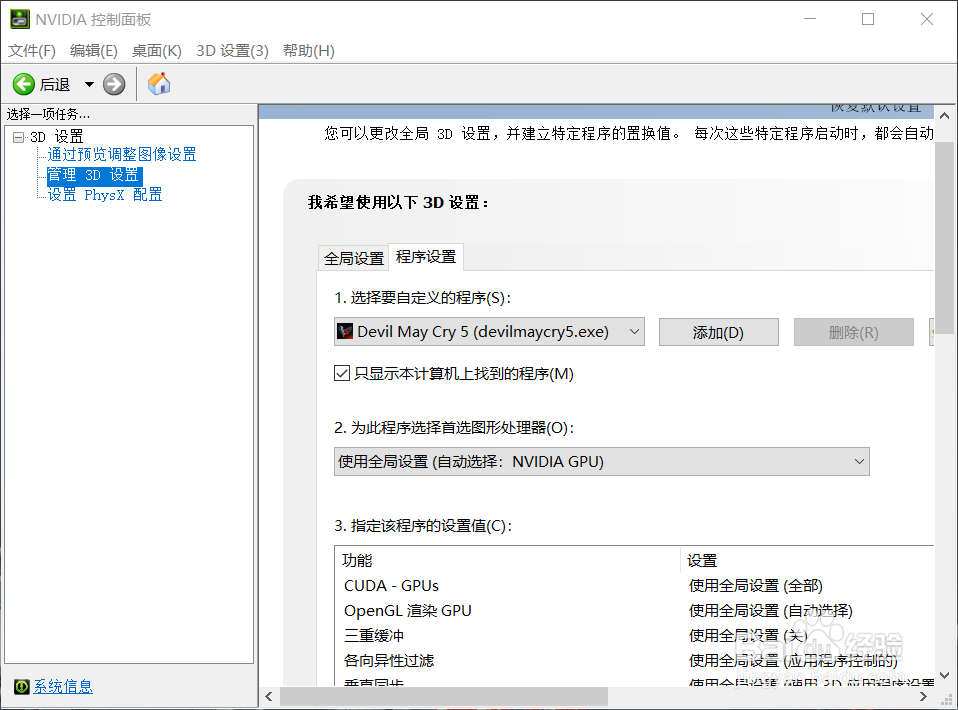Open the 3D 设置(3) menu

[x=232, y=51]
